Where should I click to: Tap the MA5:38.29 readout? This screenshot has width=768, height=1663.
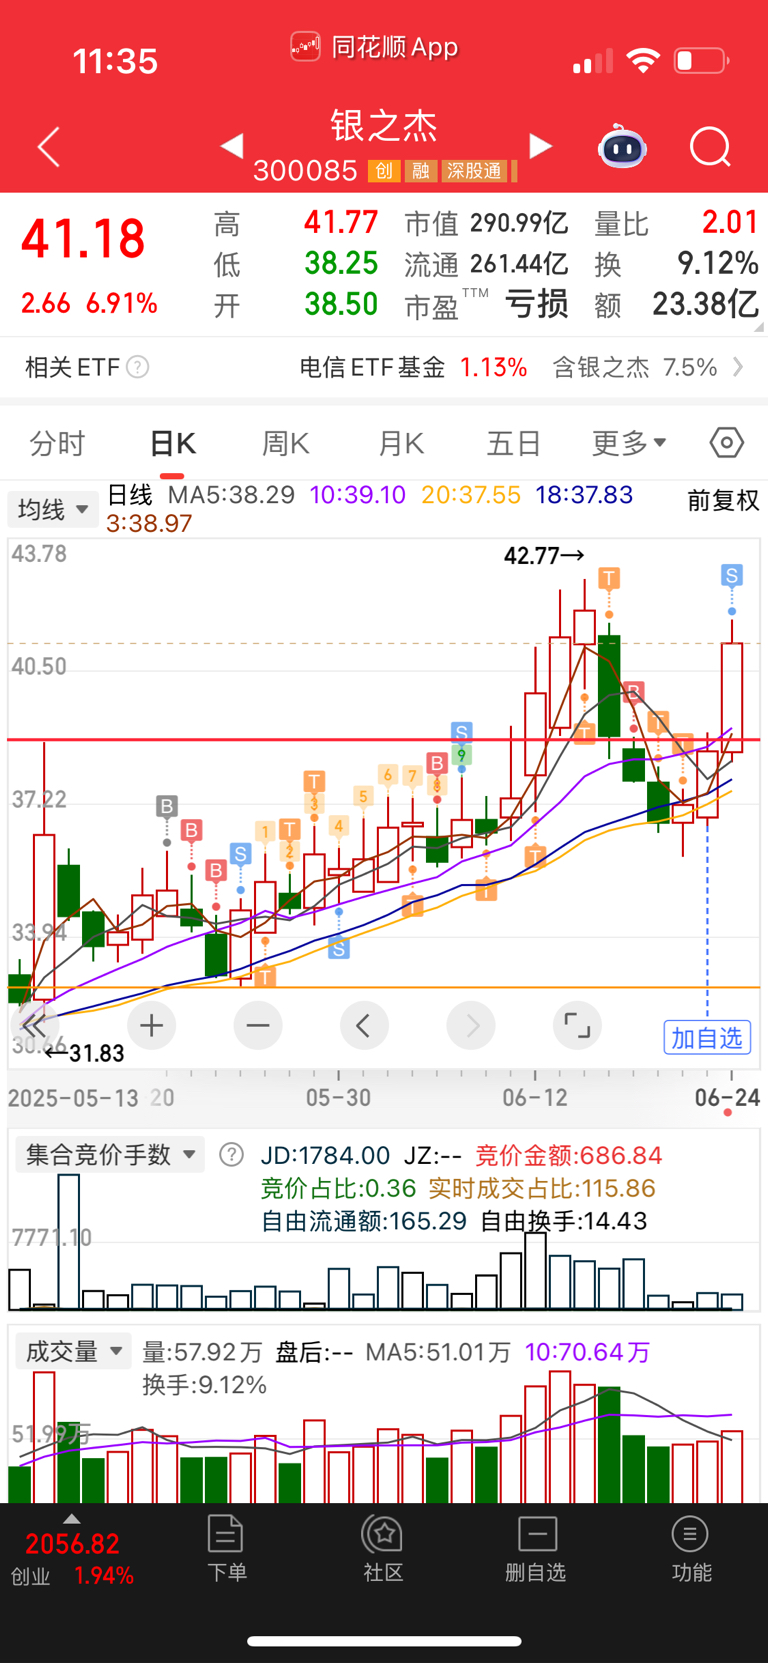pos(231,495)
